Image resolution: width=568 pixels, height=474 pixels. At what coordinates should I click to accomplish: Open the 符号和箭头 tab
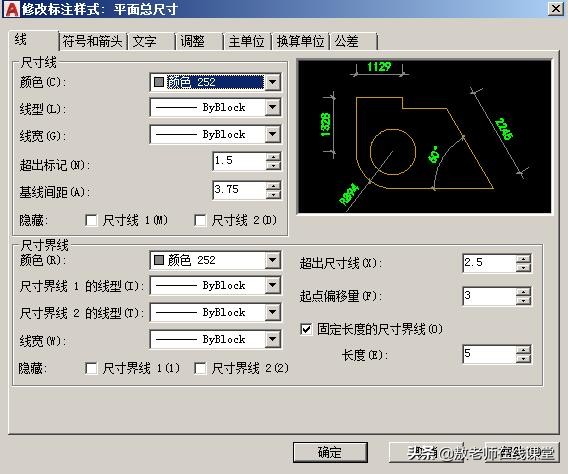click(93, 41)
